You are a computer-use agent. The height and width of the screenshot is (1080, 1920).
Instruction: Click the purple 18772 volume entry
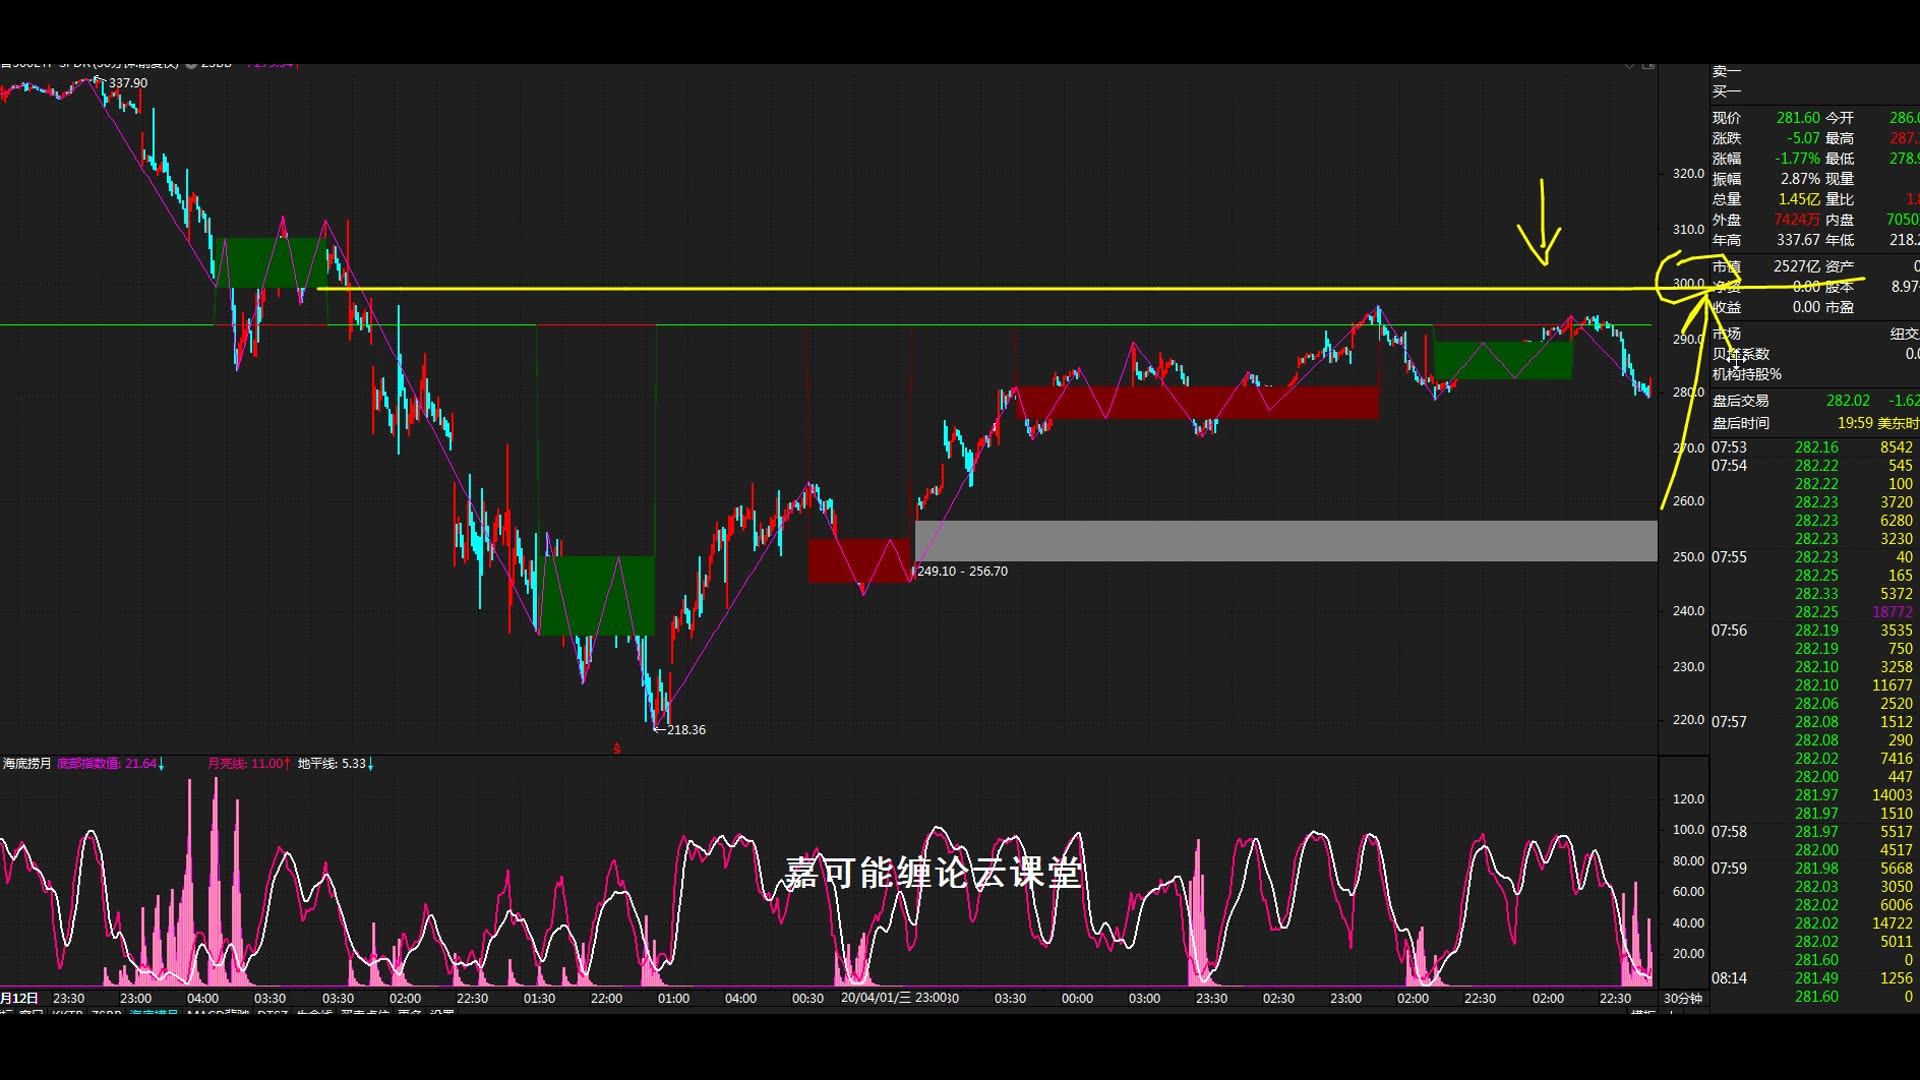pyautogui.click(x=1892, y=612)
